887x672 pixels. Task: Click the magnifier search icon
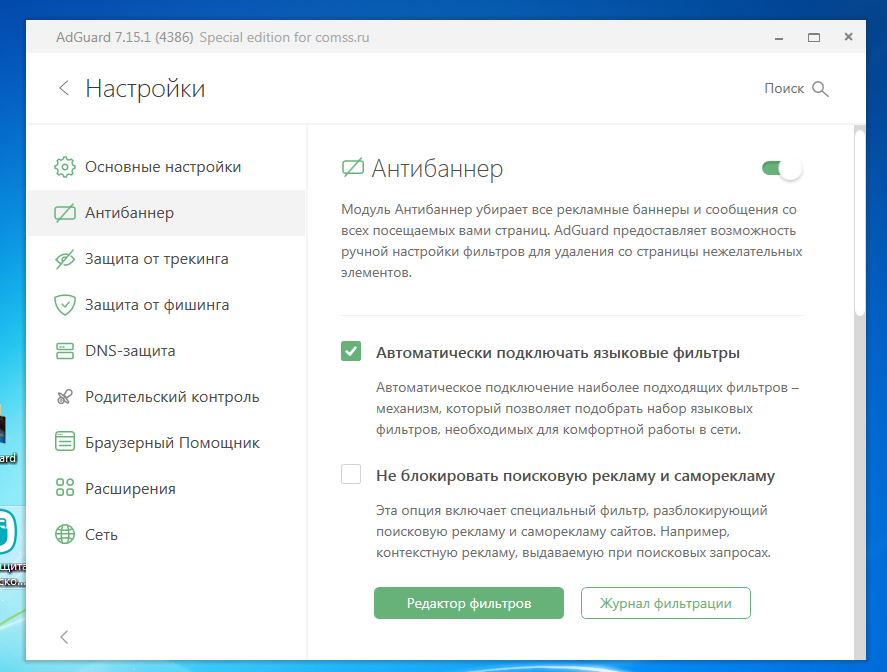click(820, 89)
